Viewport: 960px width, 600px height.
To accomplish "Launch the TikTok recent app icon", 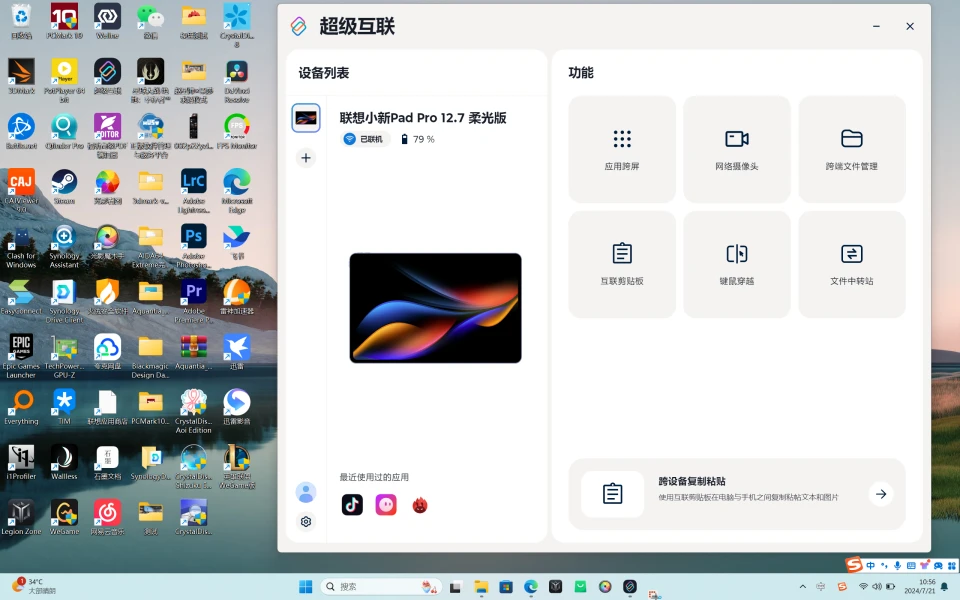I will (x=352, y=504).
